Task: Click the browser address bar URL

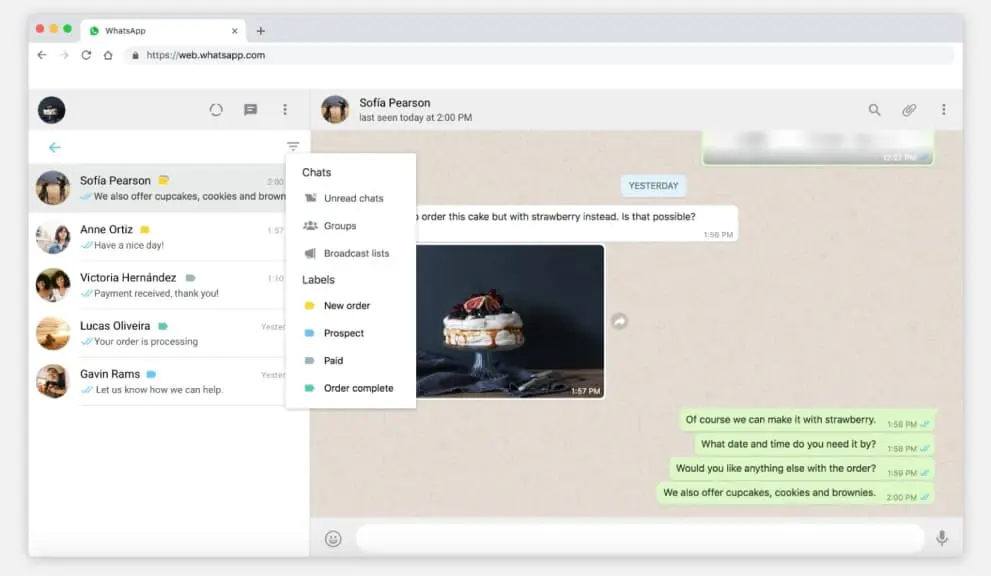Action: (x=205, y=55)
